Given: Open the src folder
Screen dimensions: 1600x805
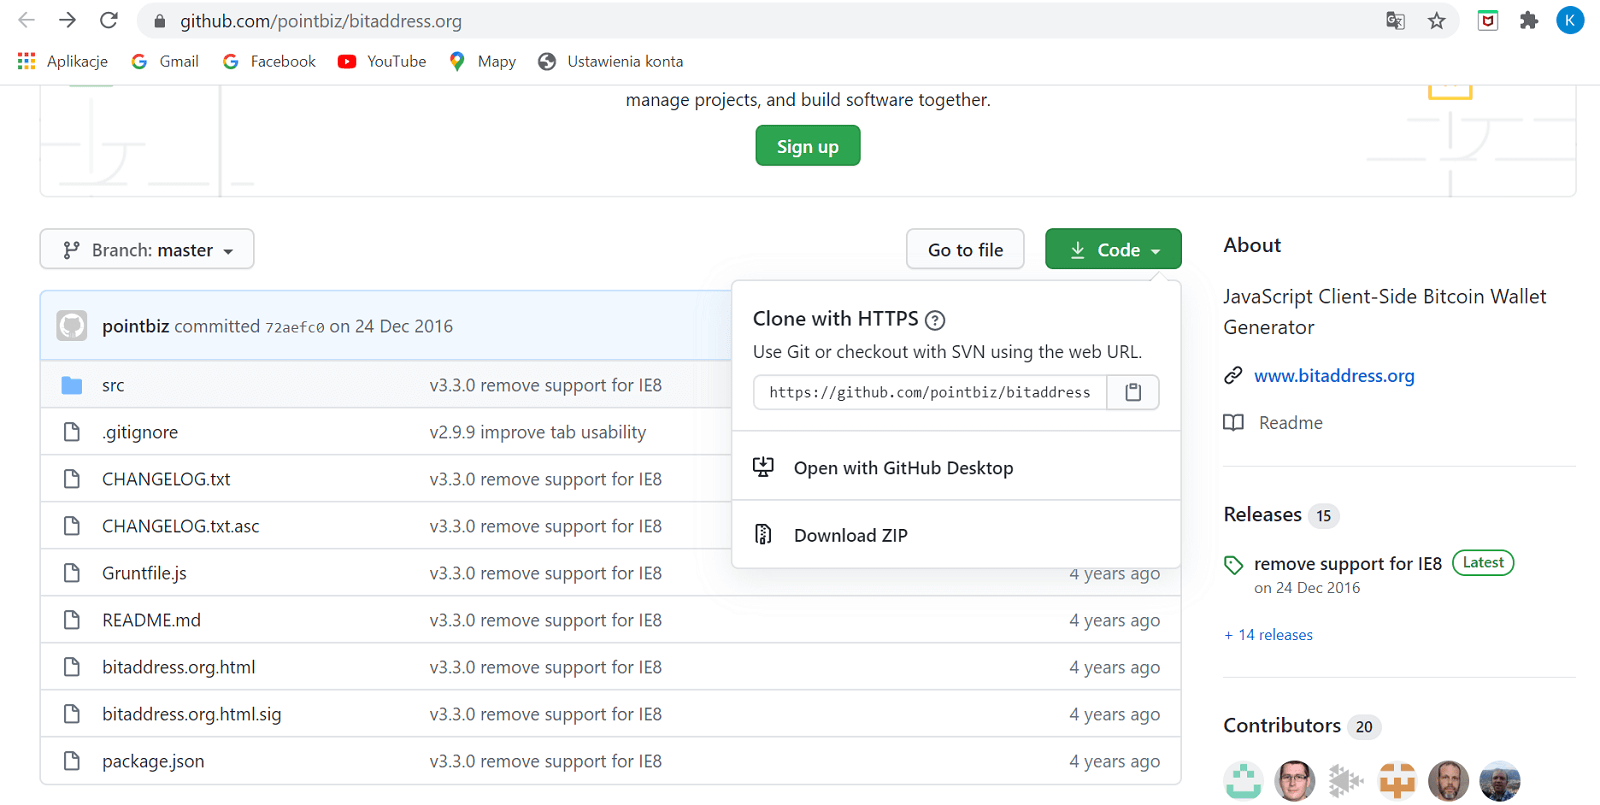Looking at the screenshot, I should tap(113, 385).
